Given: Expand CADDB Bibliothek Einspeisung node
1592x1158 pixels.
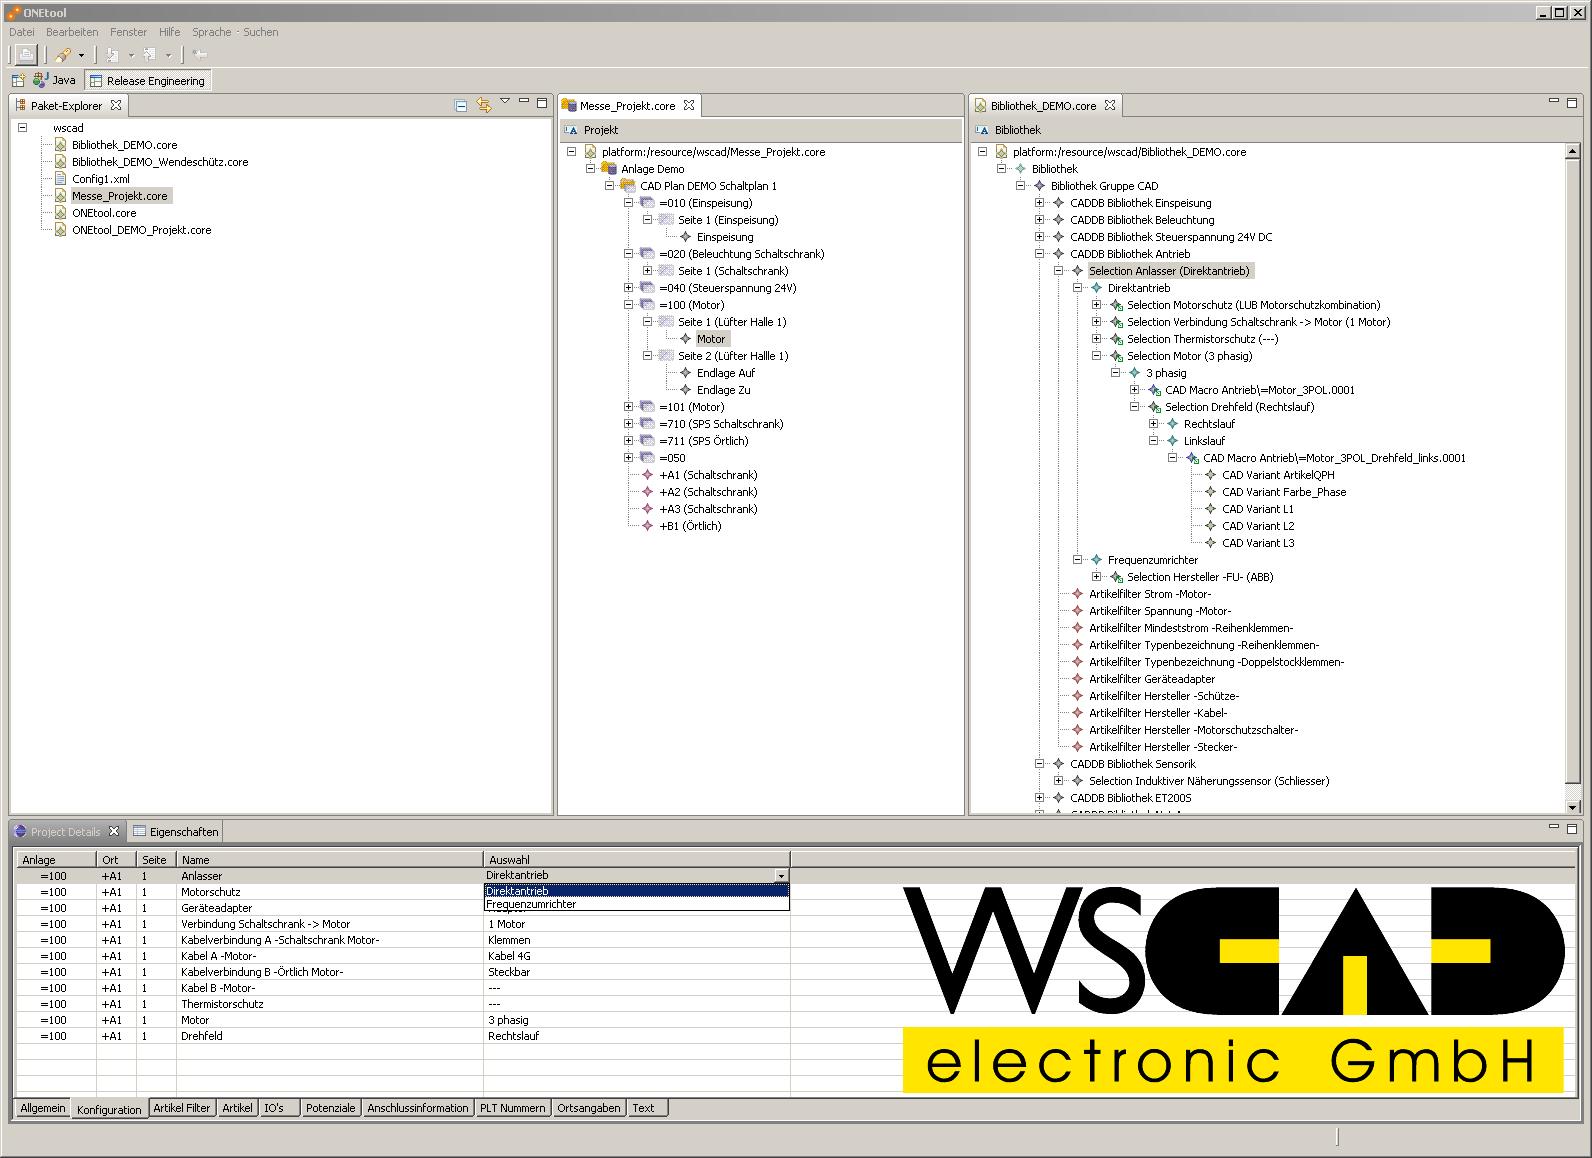Looking at the screenshot, I should (x=1040, y=203).
